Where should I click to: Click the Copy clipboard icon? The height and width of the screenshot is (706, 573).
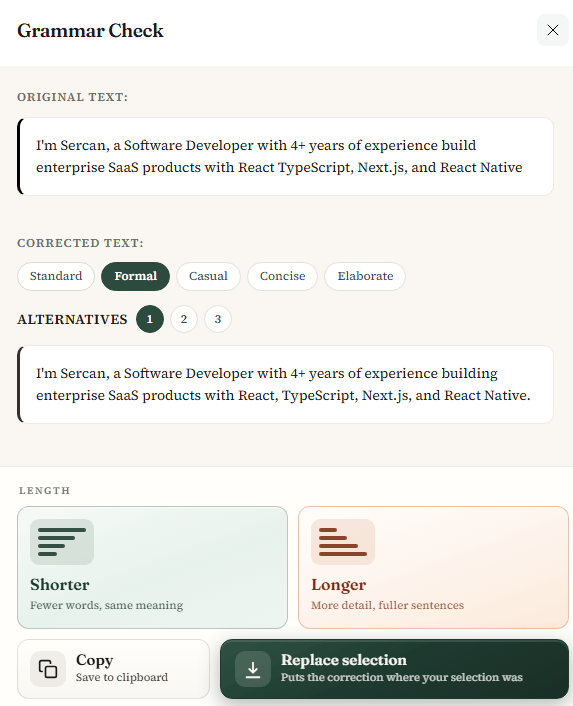[x=48, y=669]
